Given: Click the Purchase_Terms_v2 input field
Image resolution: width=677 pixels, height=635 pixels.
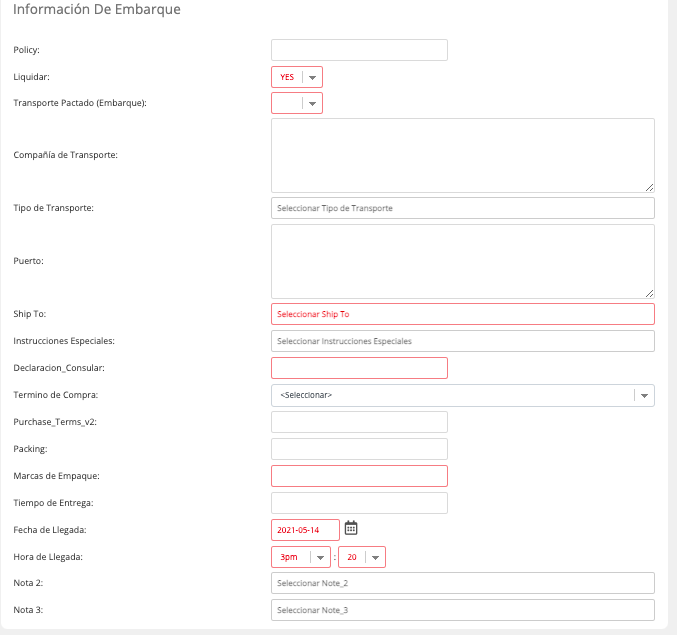Looking at the screenshot, I should tap(359, 422).
